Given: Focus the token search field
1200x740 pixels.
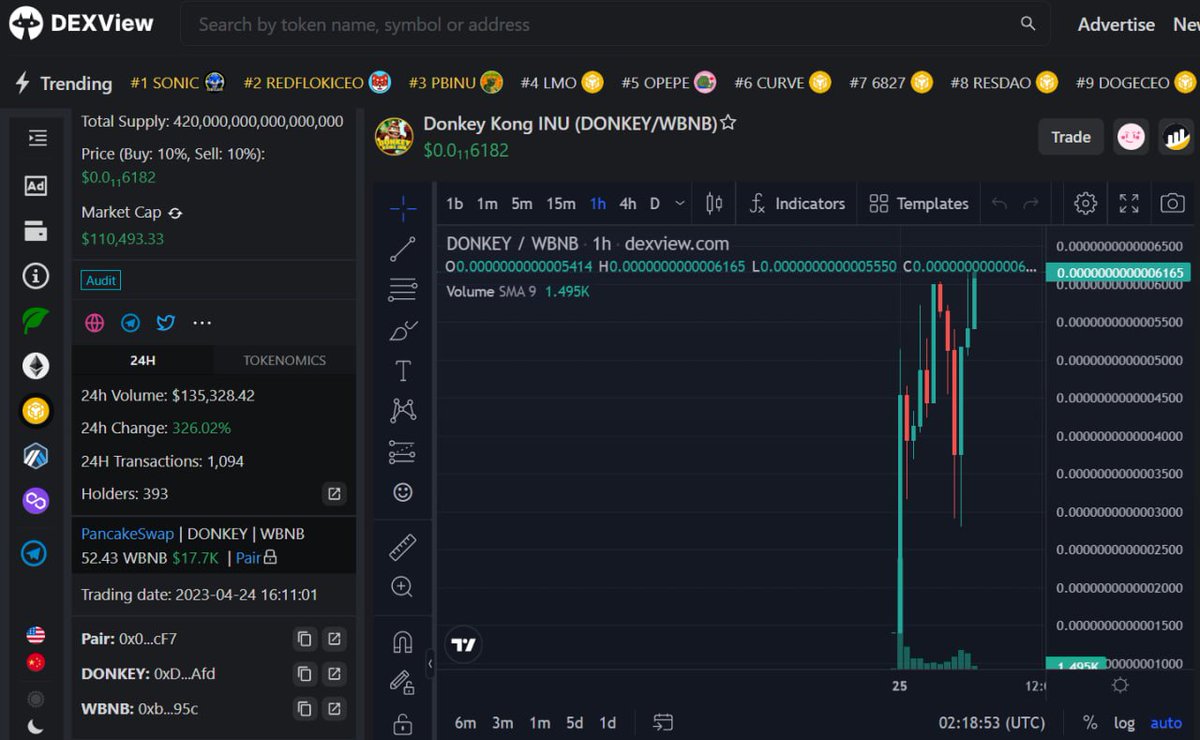Looking at the screenshot, I should pos(615,24).
